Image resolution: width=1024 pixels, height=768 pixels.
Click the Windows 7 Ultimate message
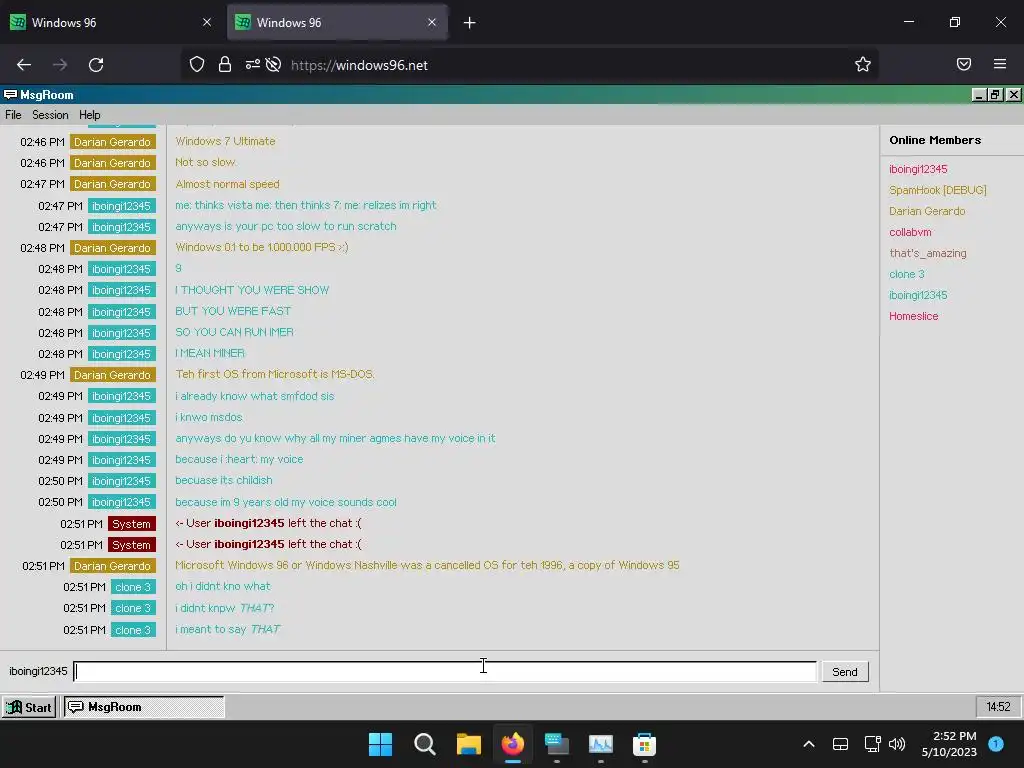pos(225,141)
